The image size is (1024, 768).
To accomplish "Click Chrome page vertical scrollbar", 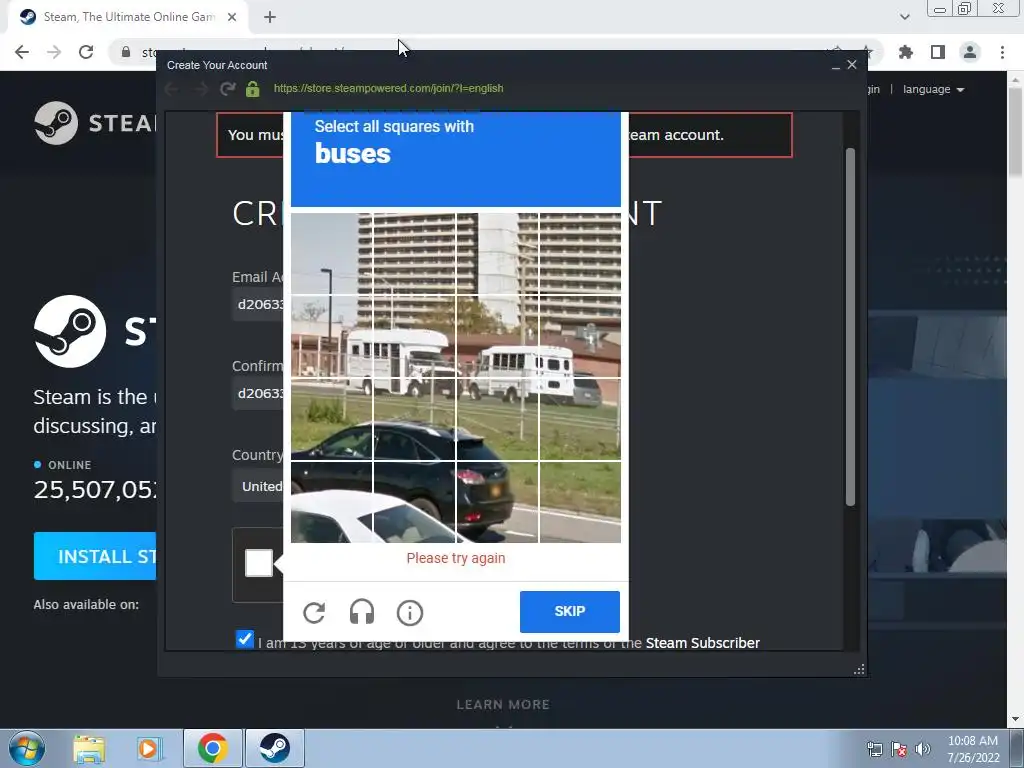I will (1015, 131).
